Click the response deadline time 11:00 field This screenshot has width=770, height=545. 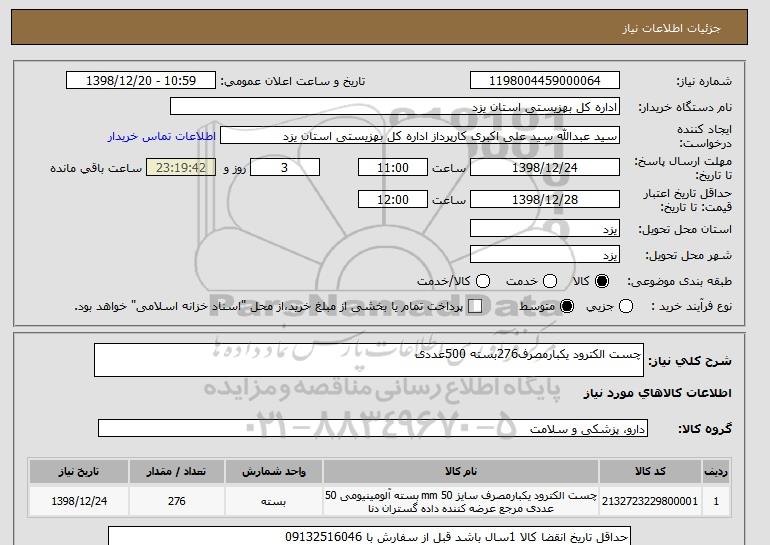coord(393,167)
